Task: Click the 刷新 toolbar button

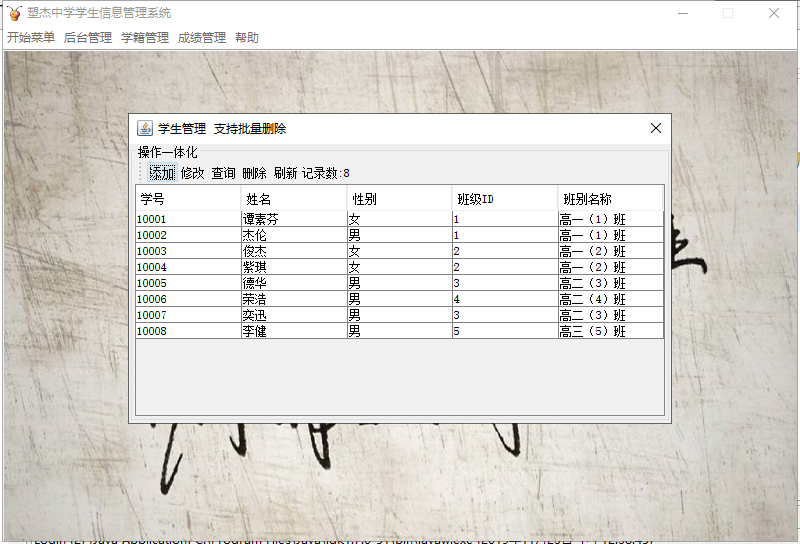Action: point(285,173)
